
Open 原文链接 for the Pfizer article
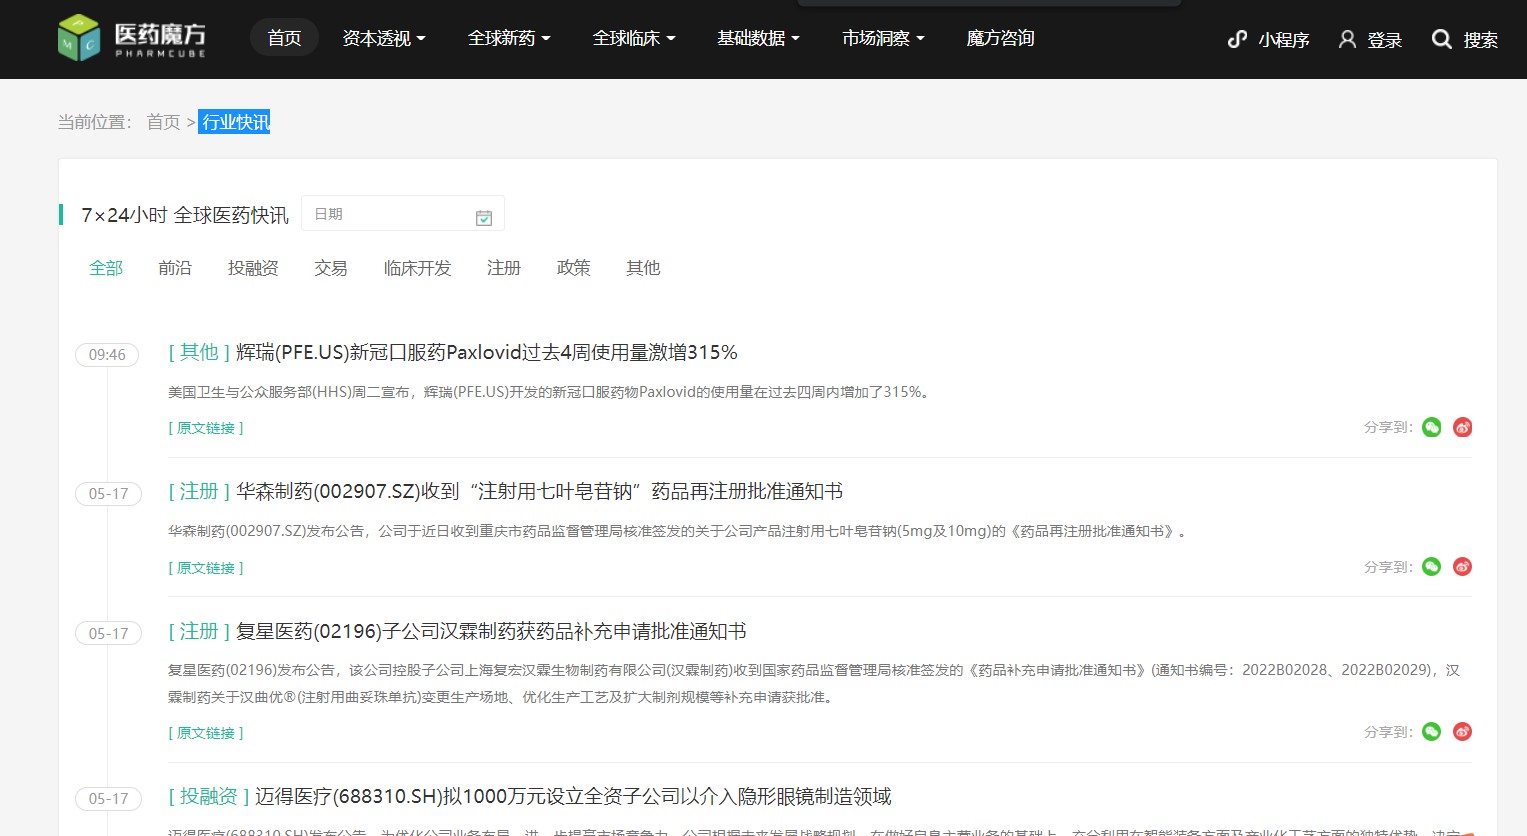pos(206,428)
